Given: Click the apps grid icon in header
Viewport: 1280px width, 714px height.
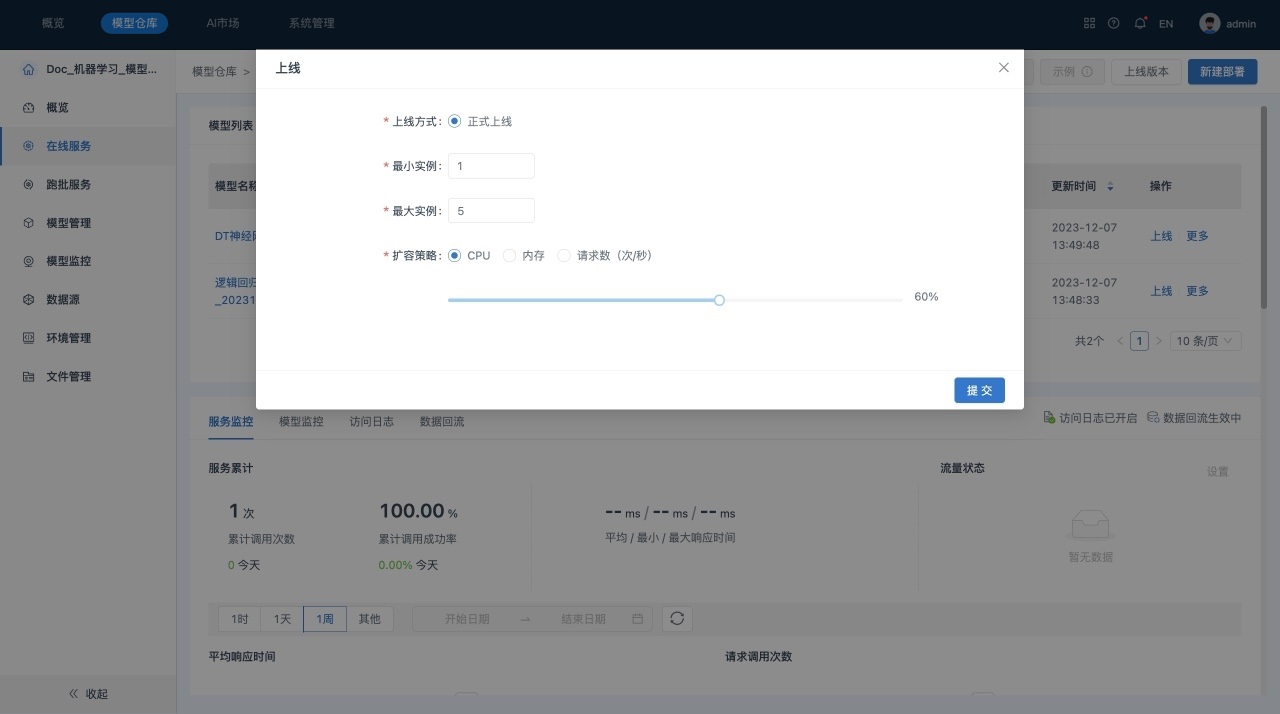Looking at the screenshot, I should [1089, 23].
